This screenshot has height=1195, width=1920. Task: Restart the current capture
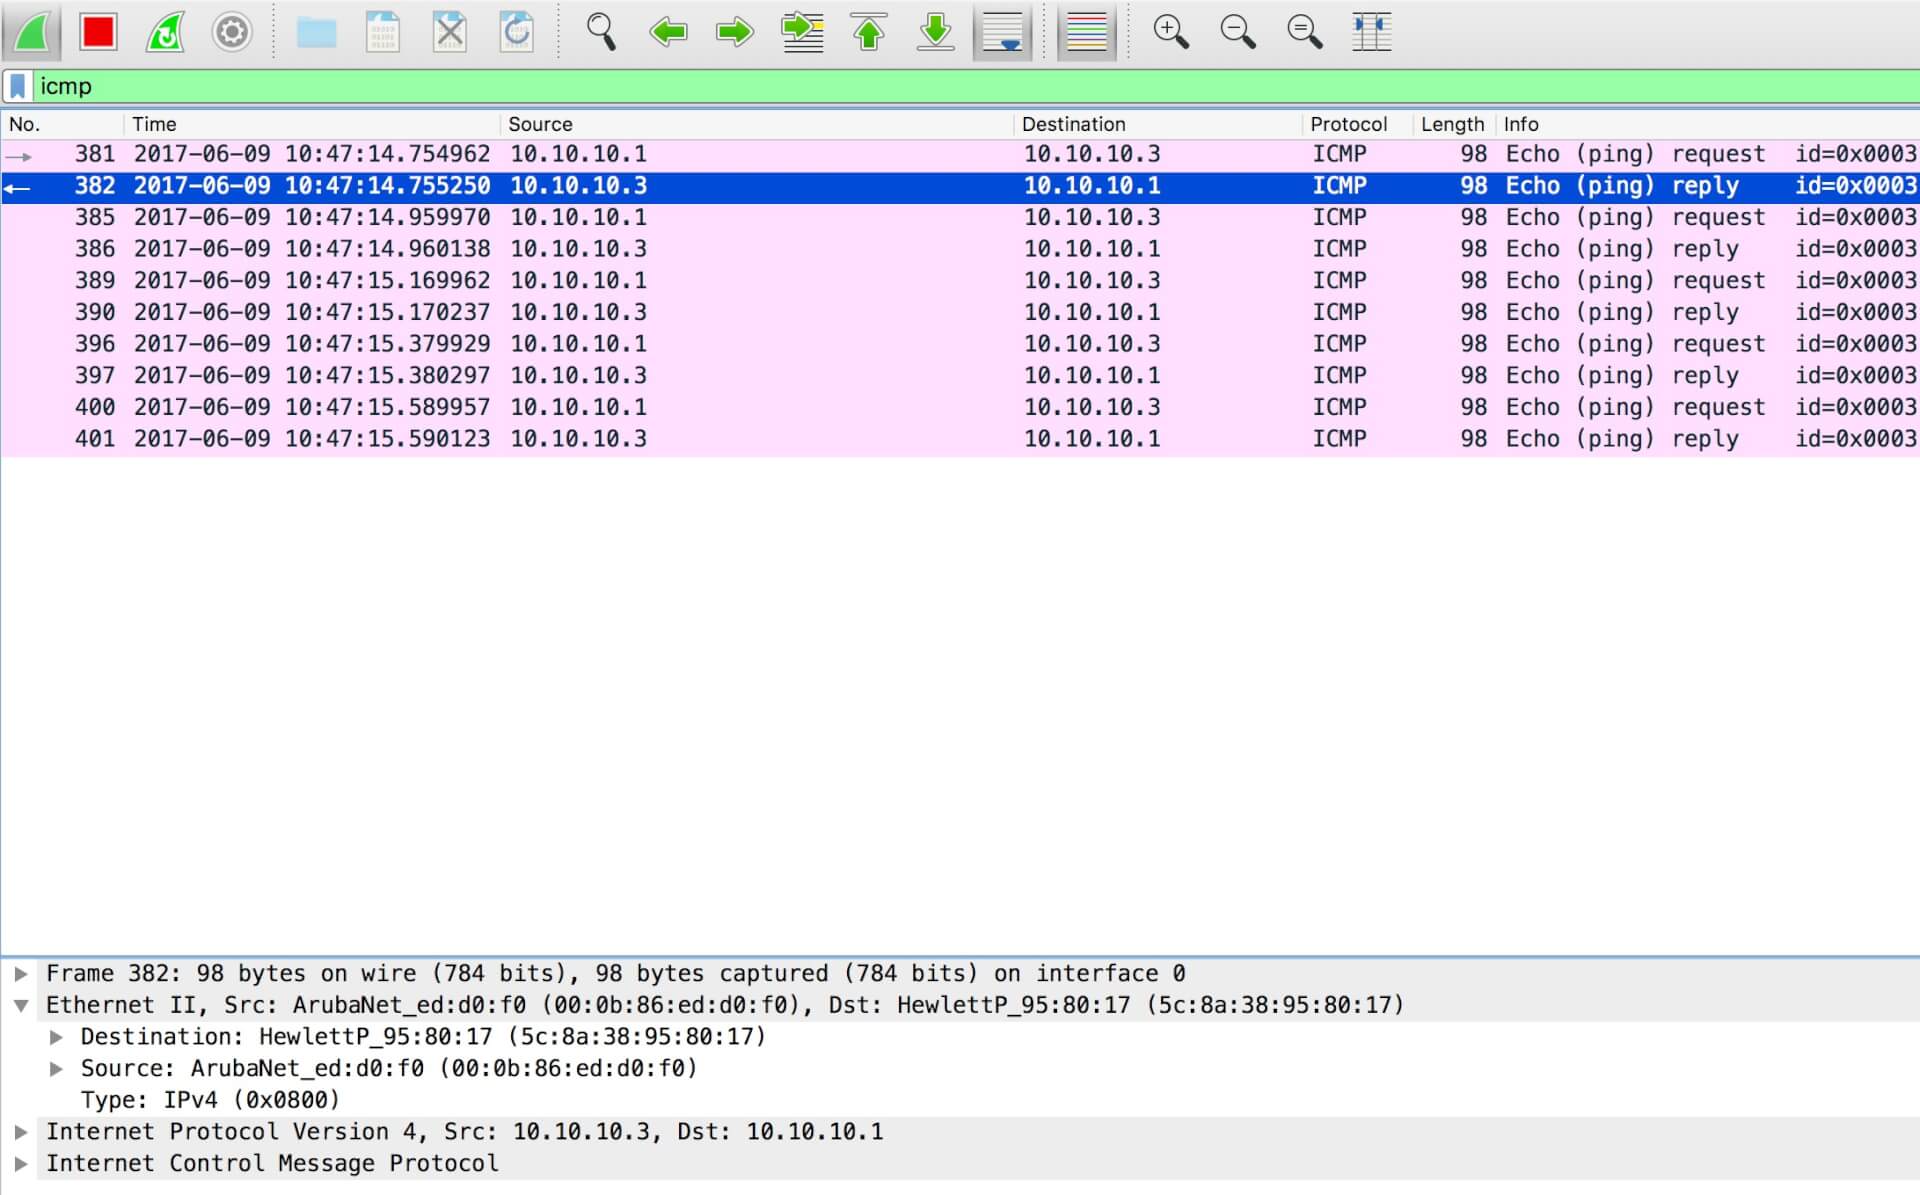[x=165, y=32]
